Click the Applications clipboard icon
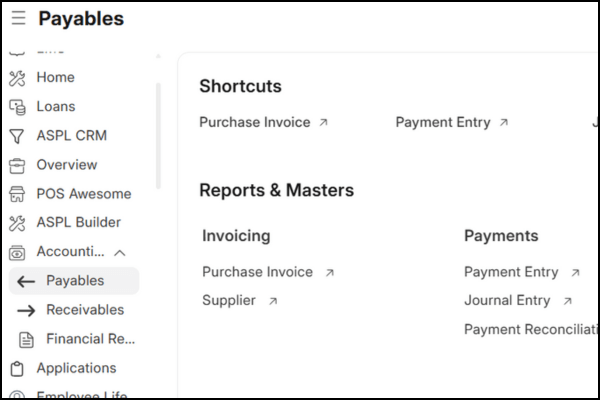This screenshot has height=400, width=600. (x=17, y=369)
